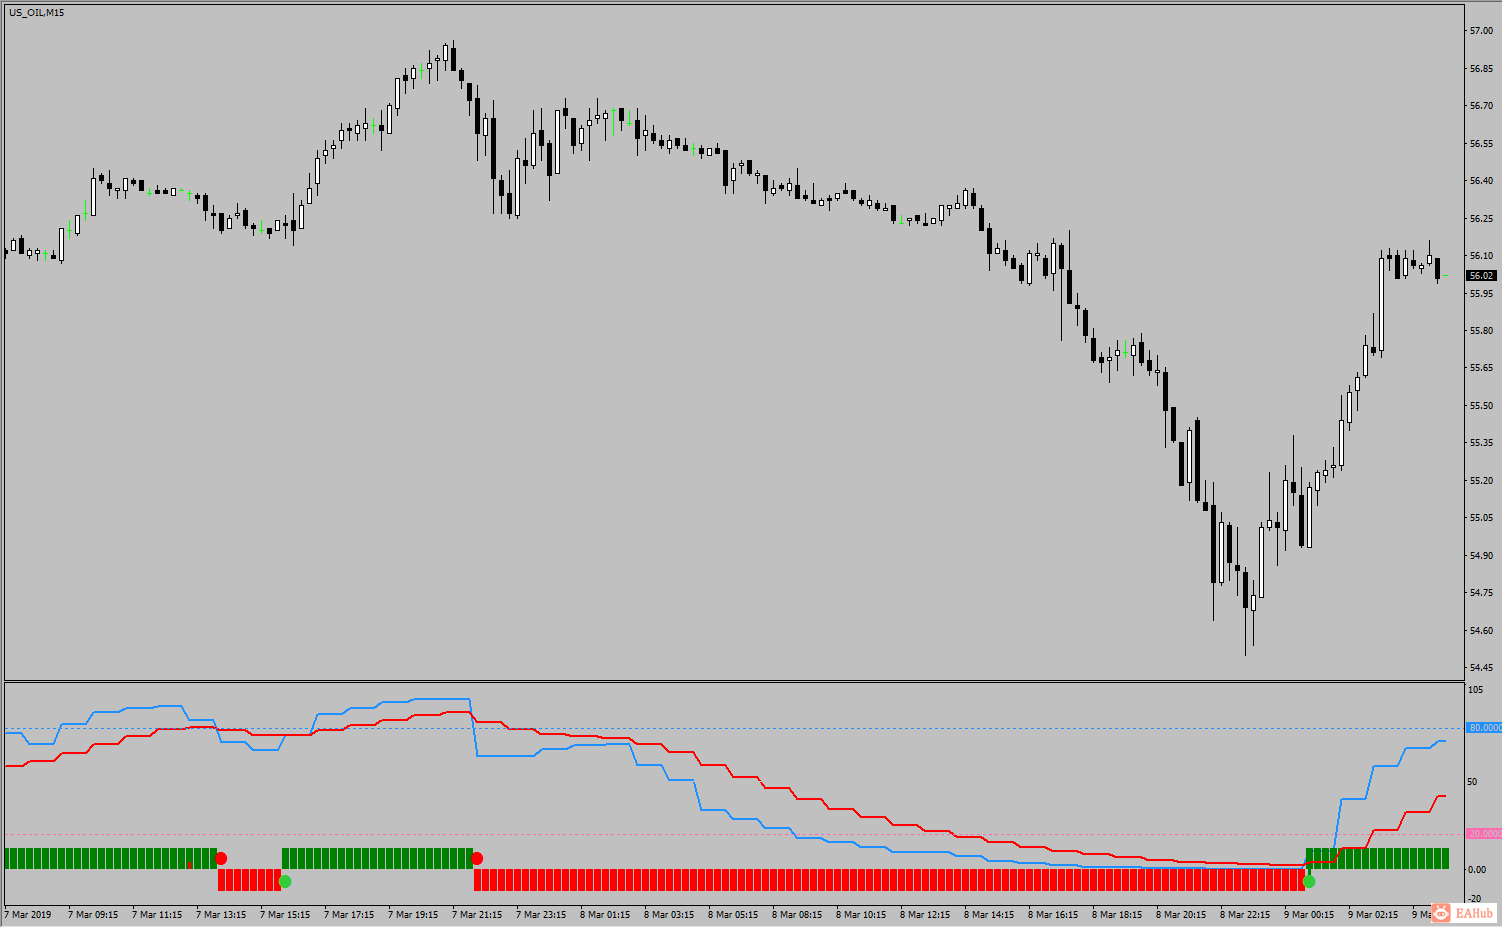Select the 8 Mar 10:15 time label
This screenshot has height=928, width=1502.
click(861, 915)
